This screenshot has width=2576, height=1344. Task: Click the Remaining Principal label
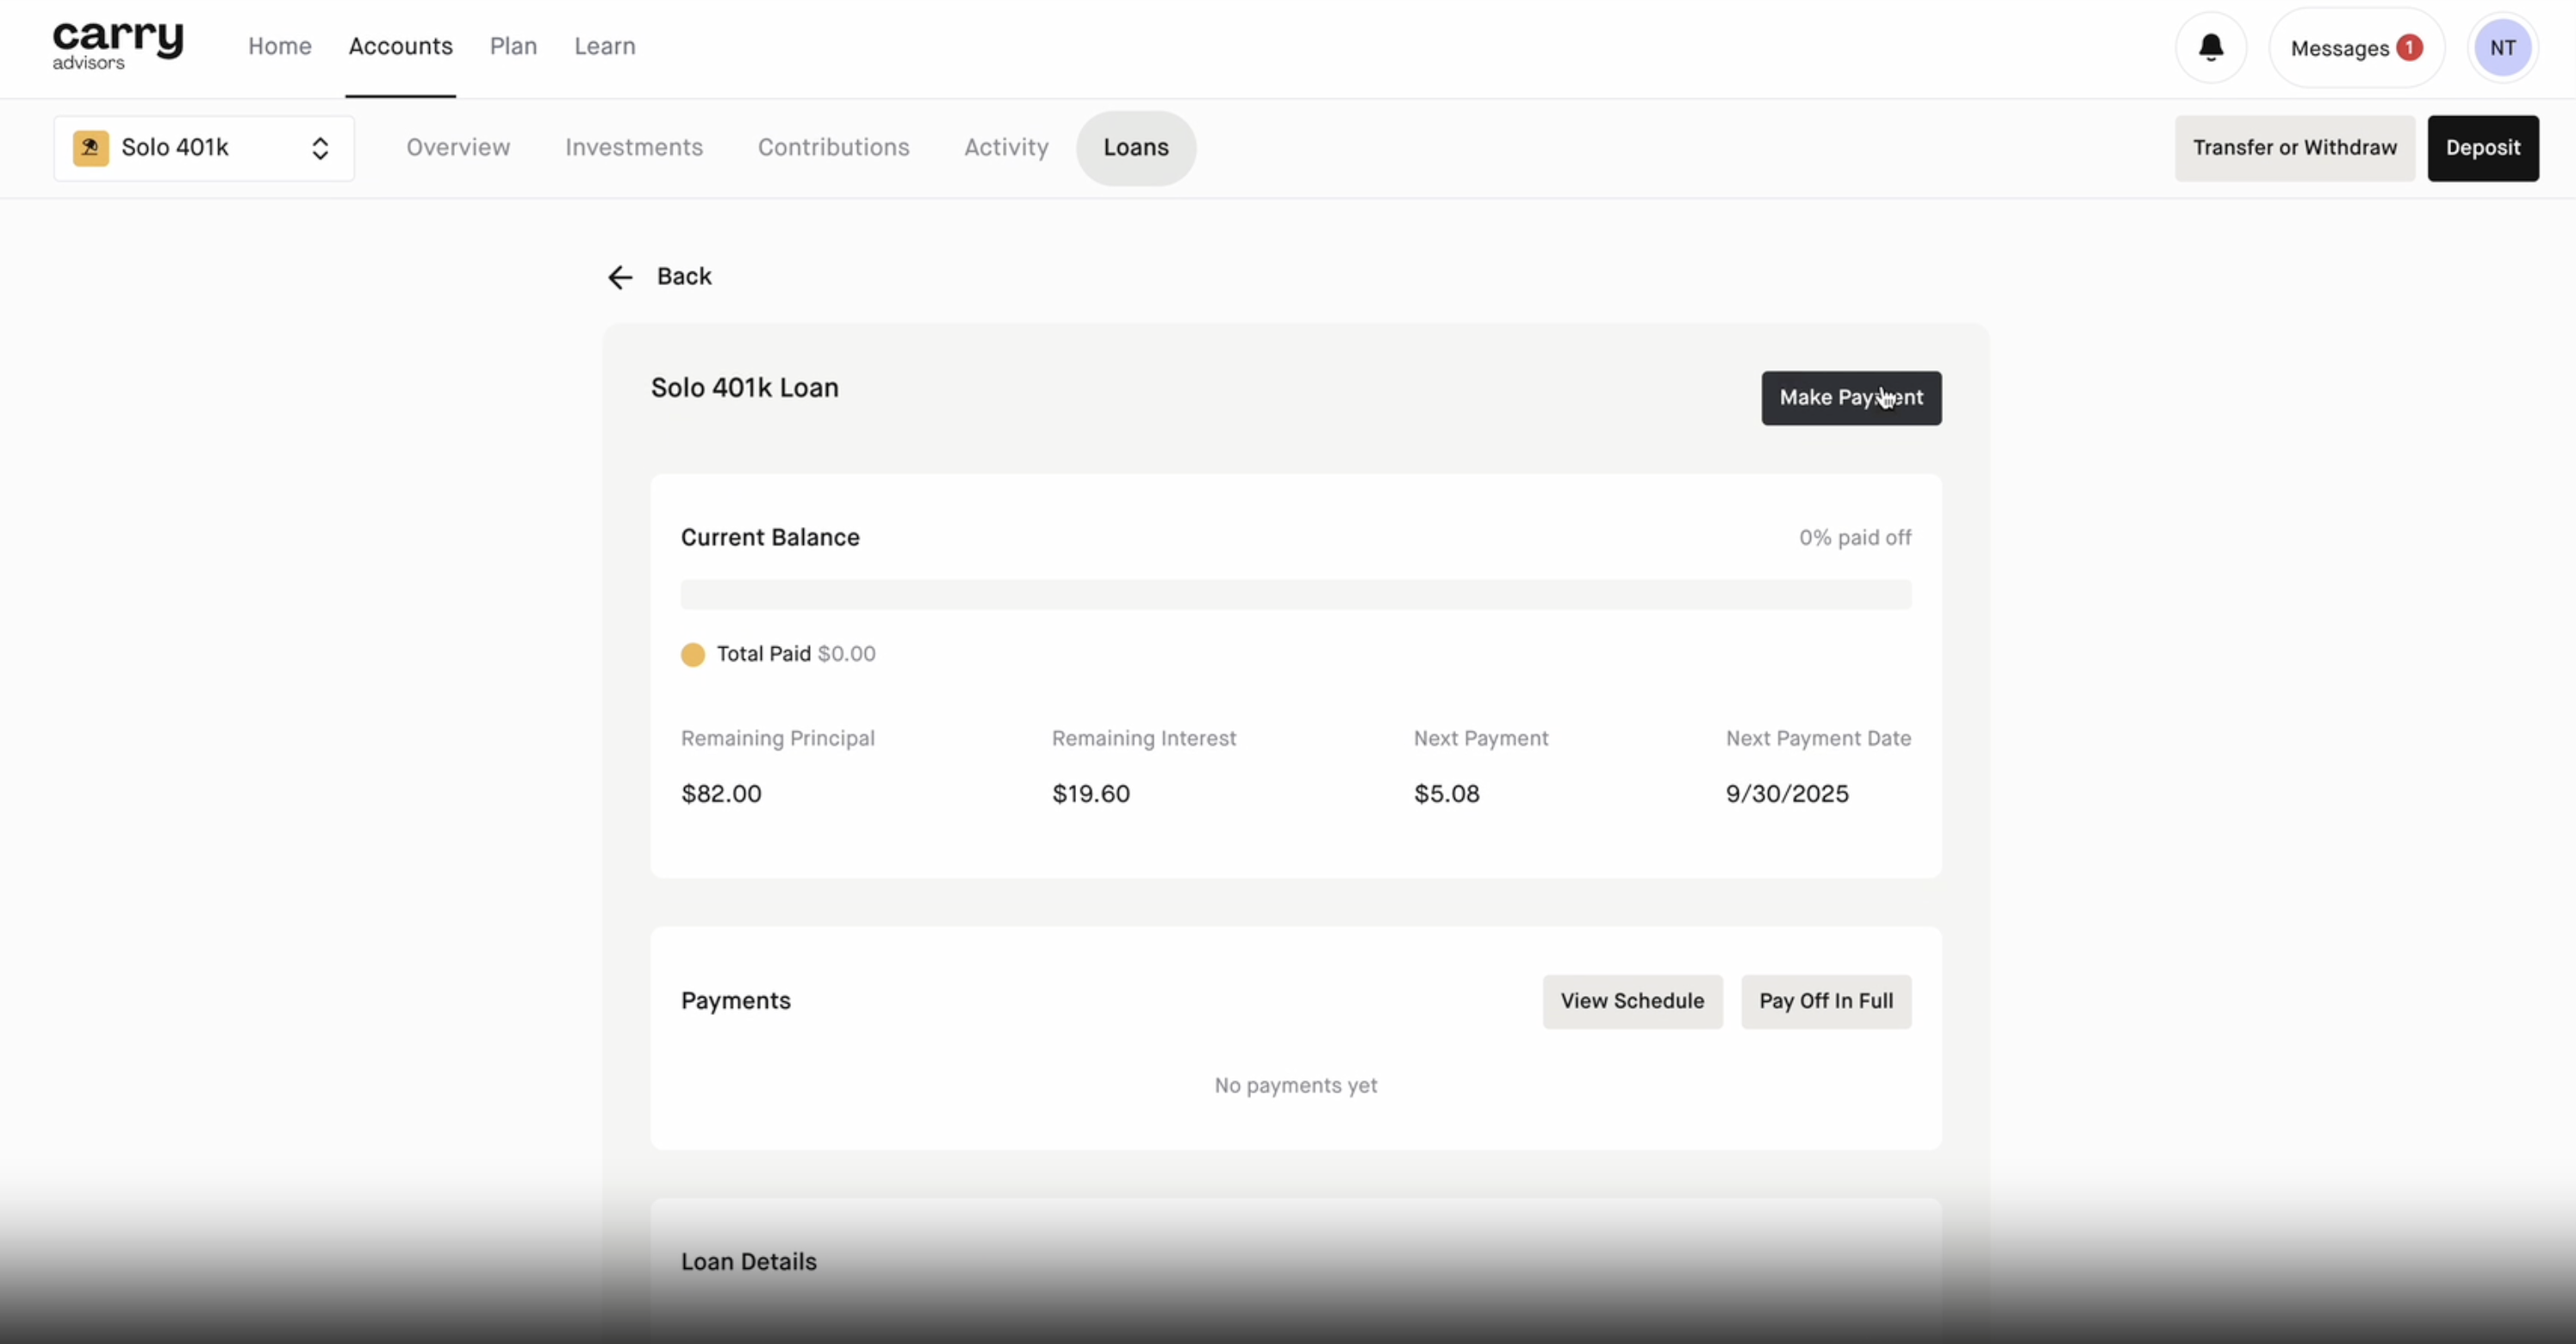778,738
